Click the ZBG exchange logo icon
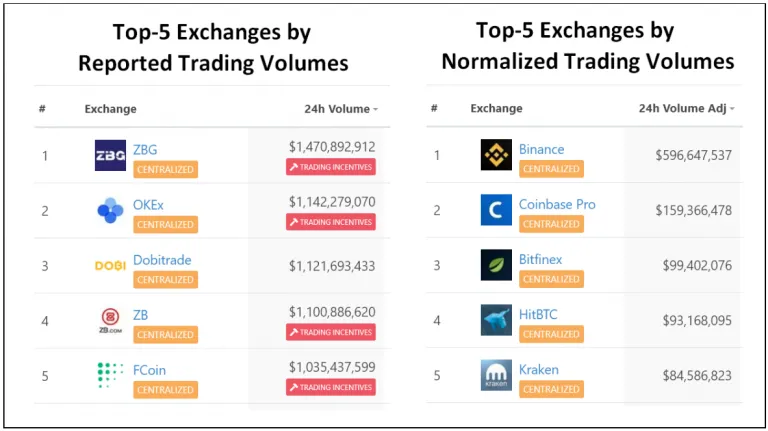The width and height of the screenshot is (768, 431). pyautogui.click(x=110, y=155)
